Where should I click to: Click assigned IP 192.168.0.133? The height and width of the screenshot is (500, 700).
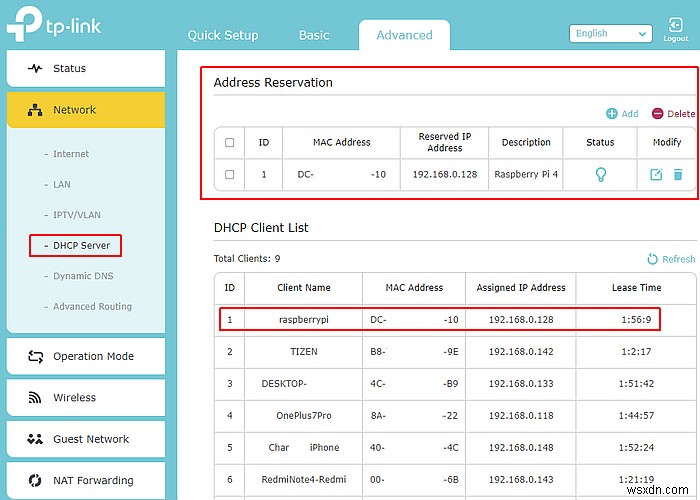point(521,383)
